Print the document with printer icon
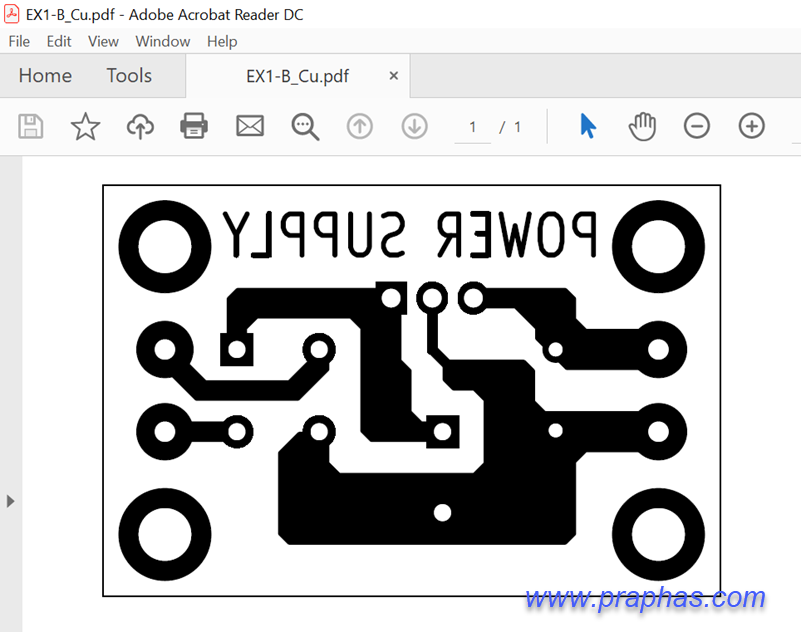The image size is (801, 632). 194,126
